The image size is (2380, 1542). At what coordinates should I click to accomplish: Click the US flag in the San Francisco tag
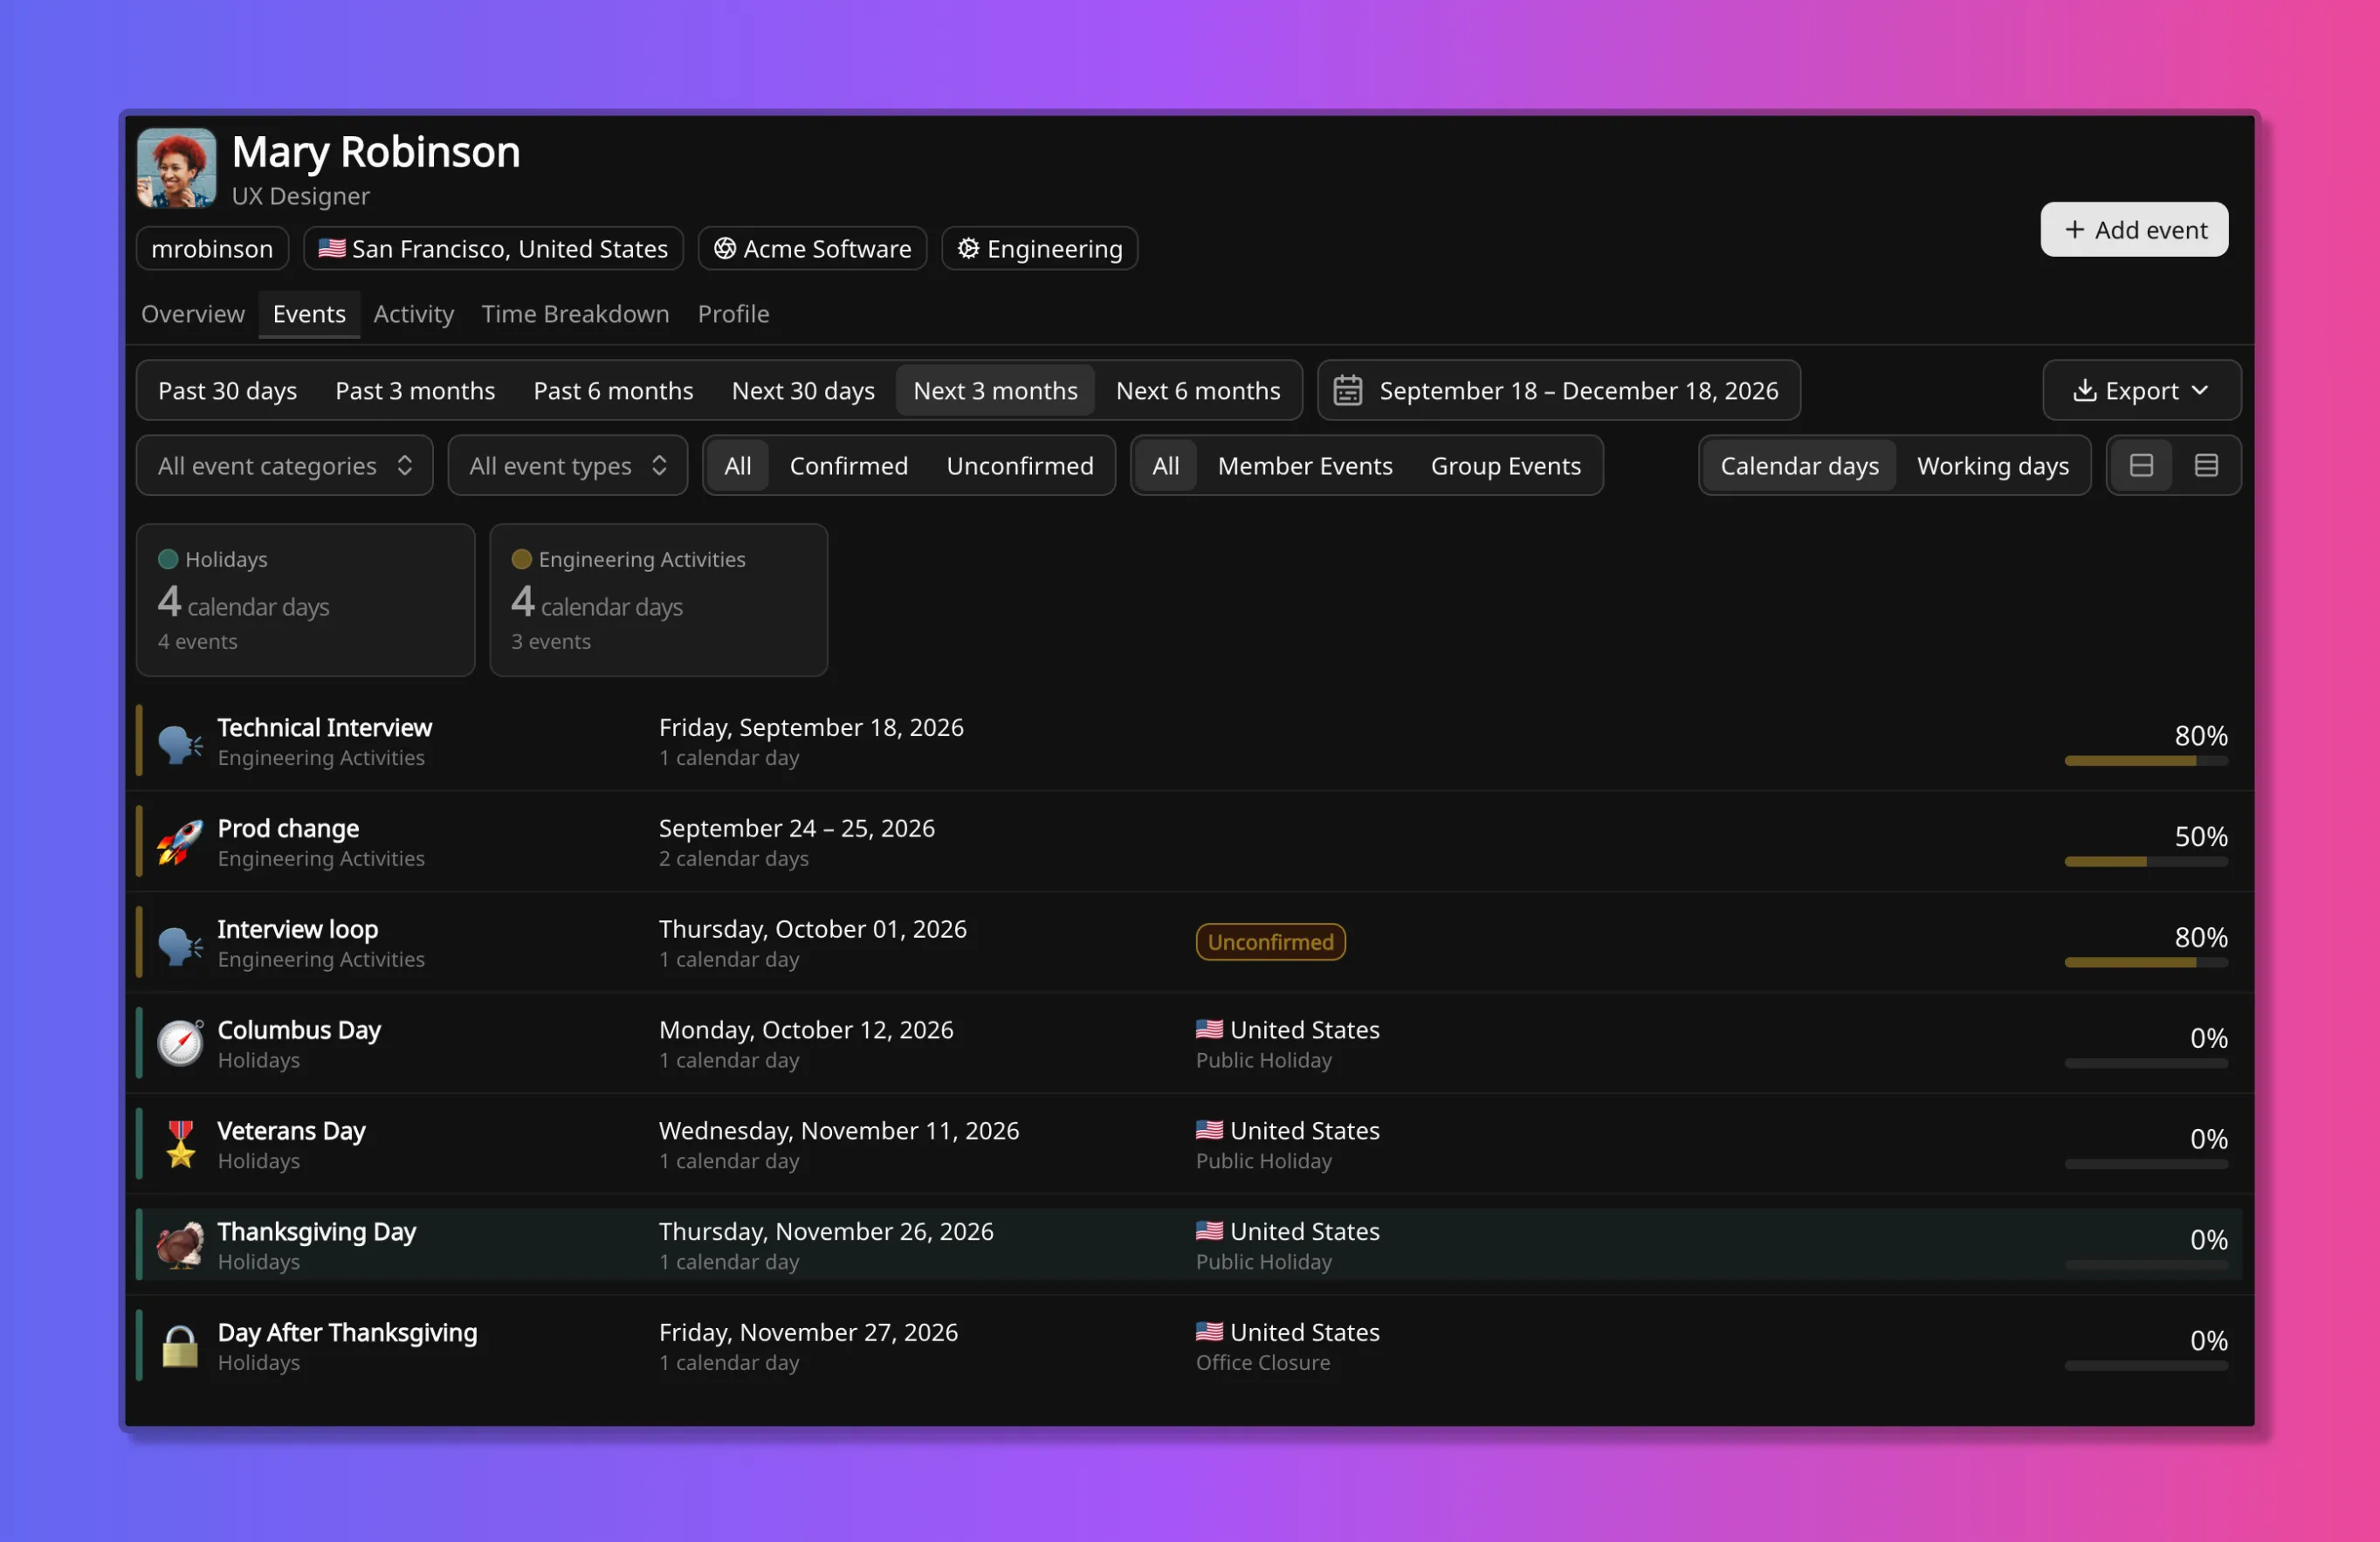tap(331, 248)
